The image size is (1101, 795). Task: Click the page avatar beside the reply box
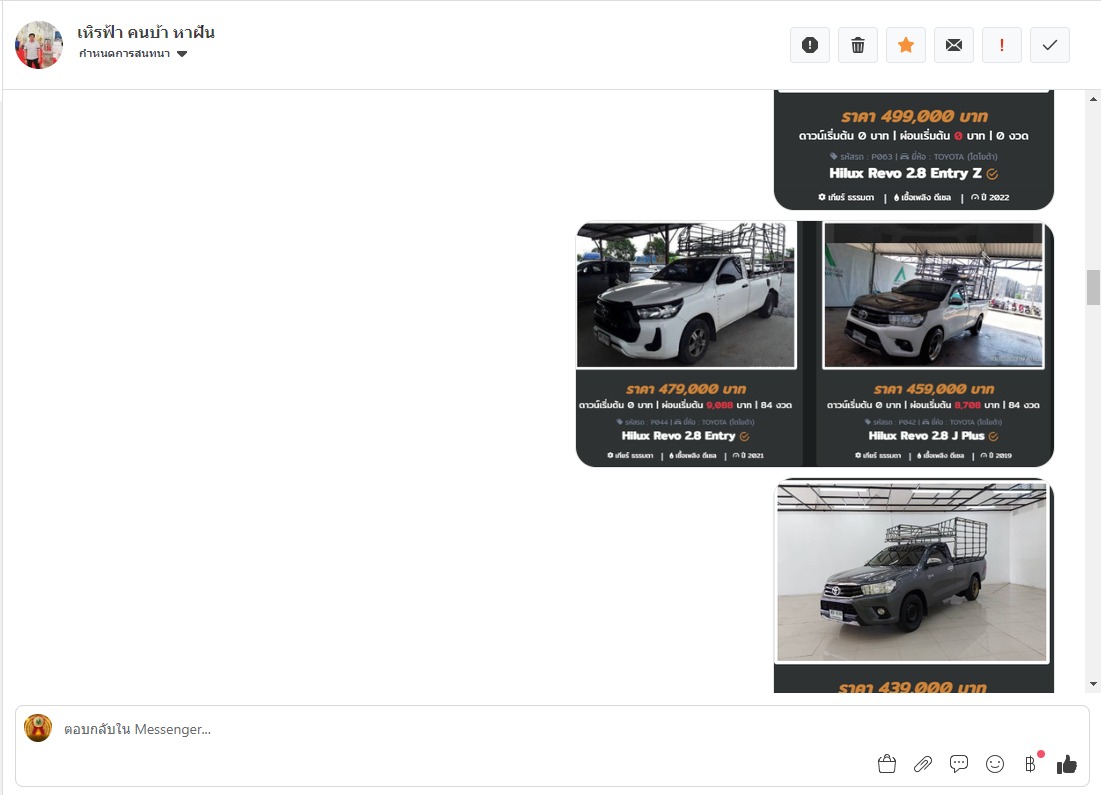pos(38,728)
